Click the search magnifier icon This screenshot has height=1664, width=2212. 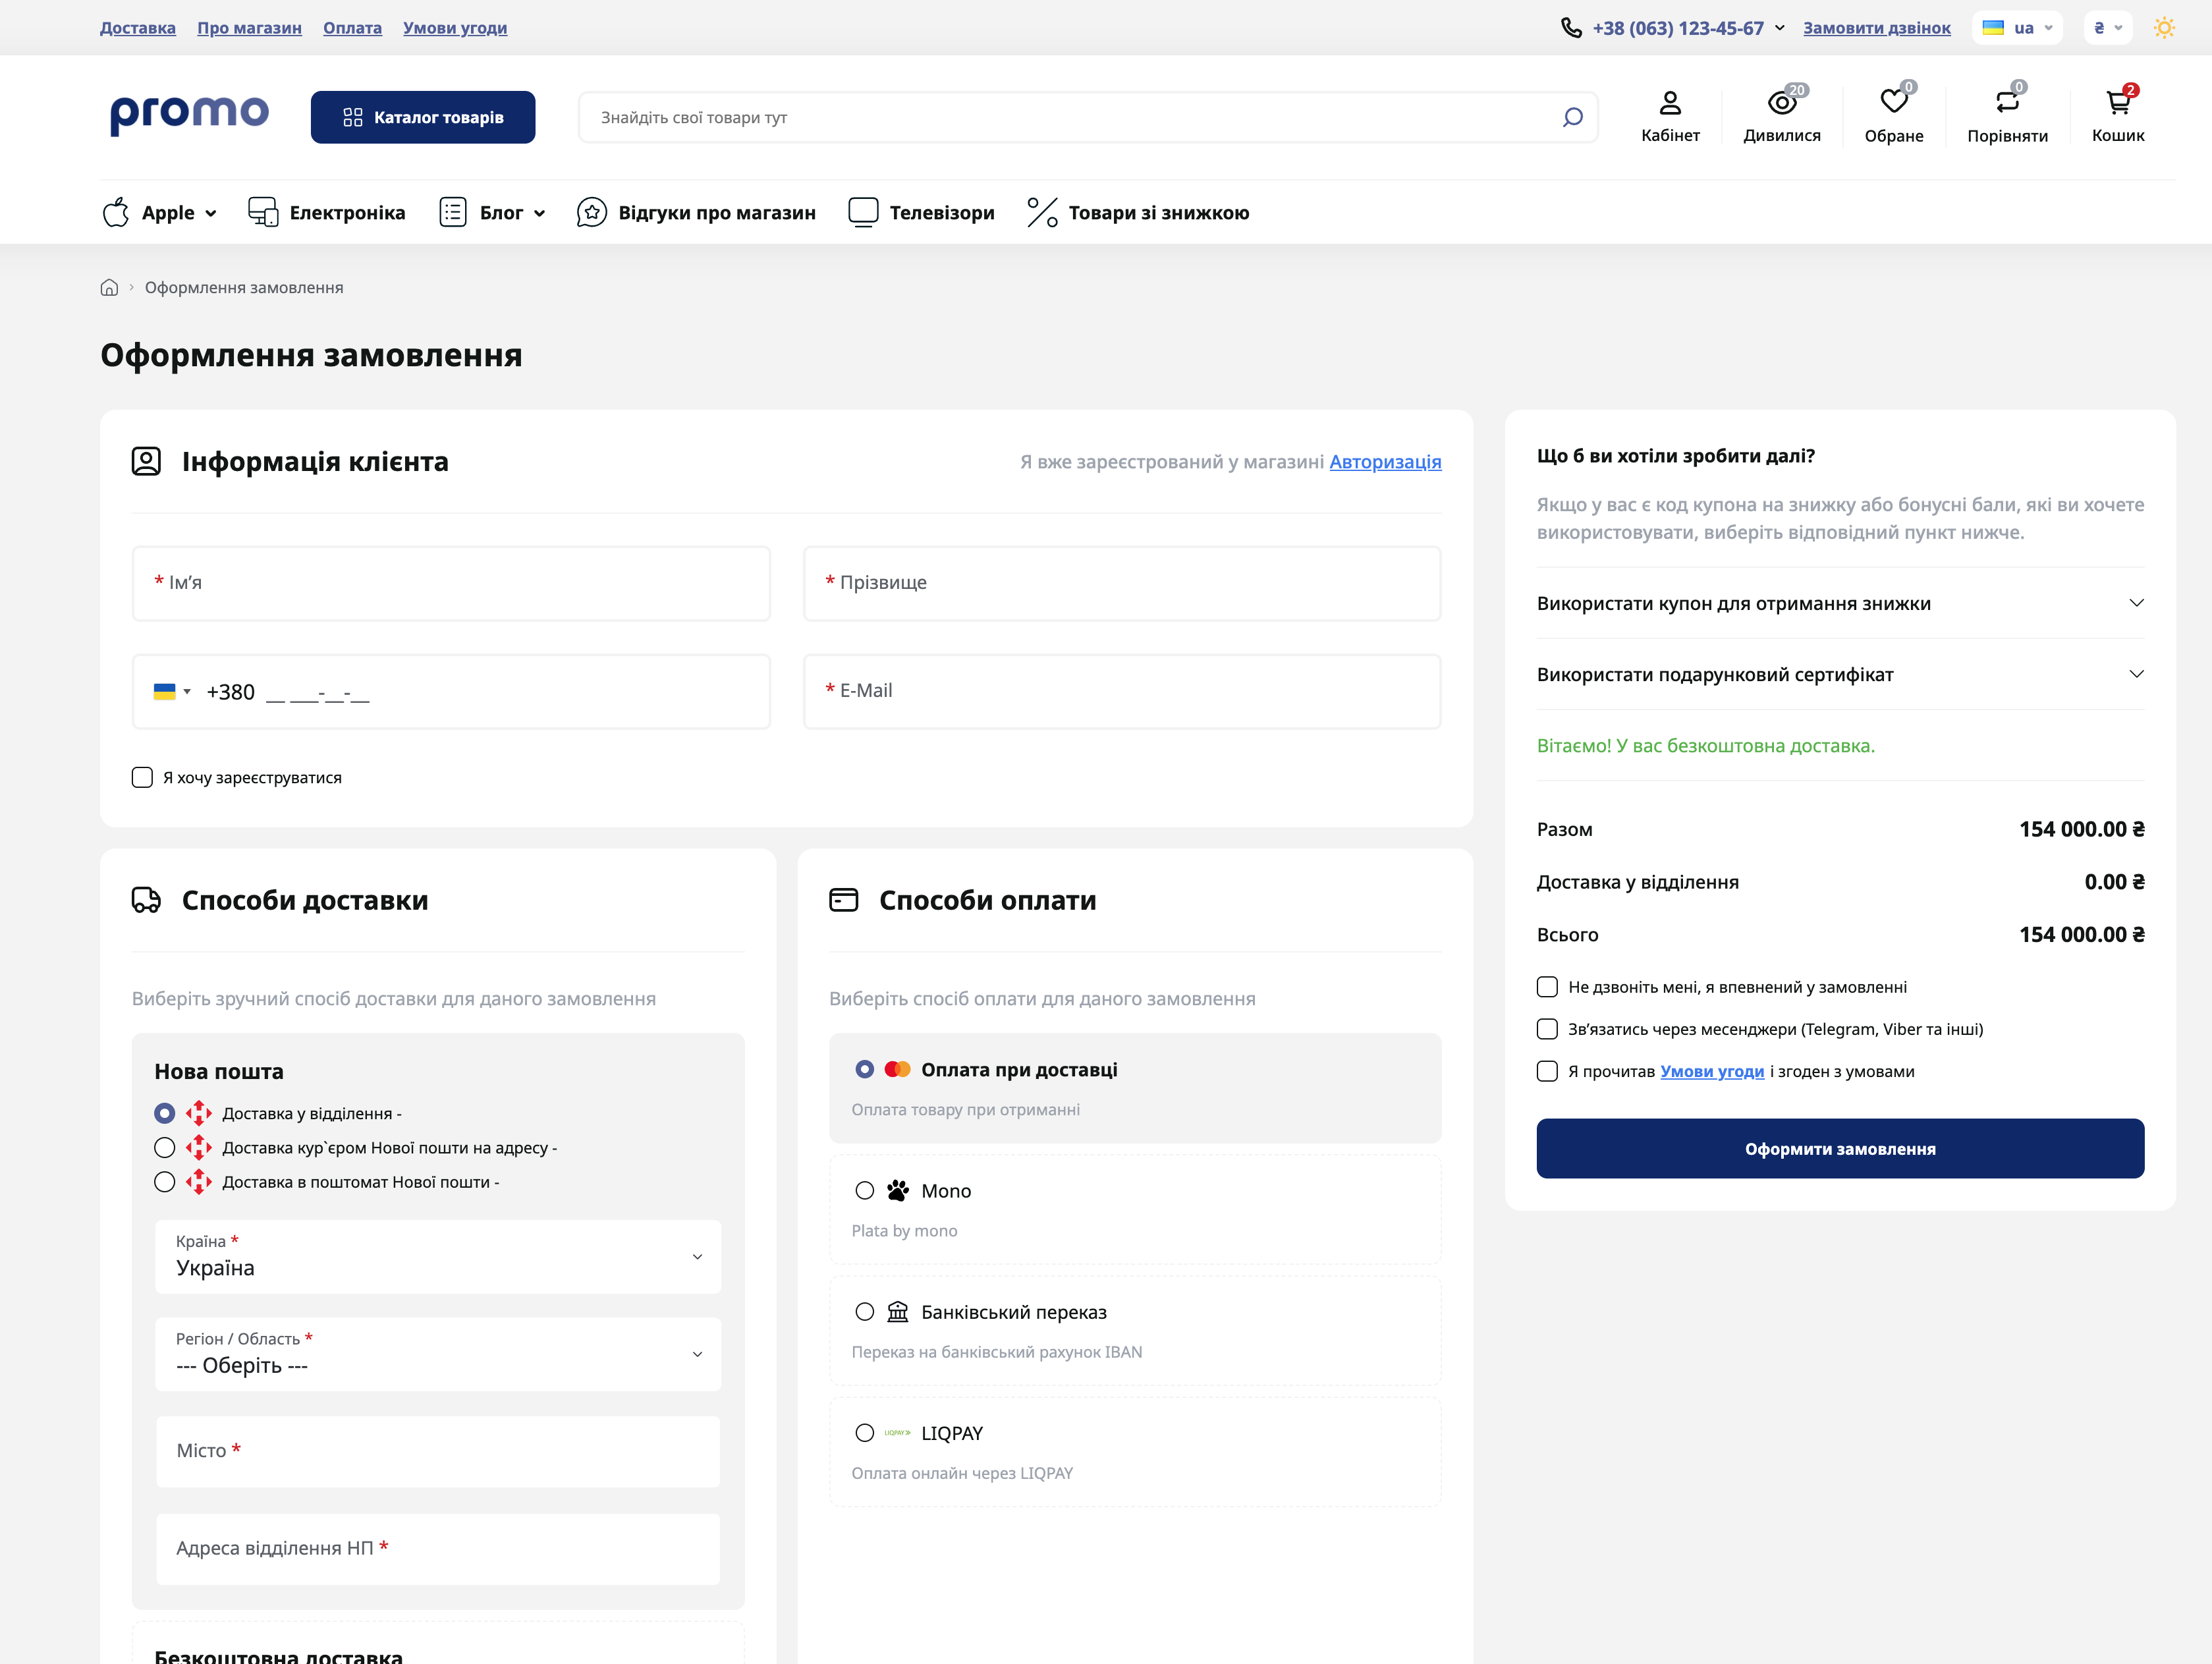1572,118
